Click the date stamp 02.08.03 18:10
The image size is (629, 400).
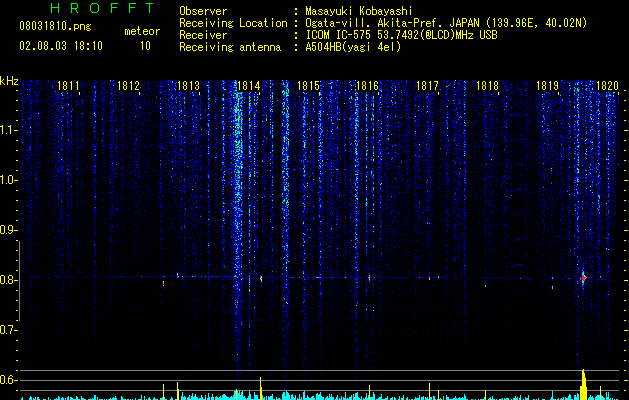[x=61, y=46]
